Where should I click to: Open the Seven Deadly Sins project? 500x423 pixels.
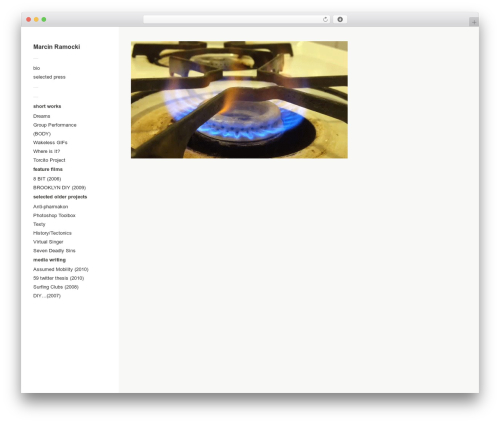pos(54,251)
